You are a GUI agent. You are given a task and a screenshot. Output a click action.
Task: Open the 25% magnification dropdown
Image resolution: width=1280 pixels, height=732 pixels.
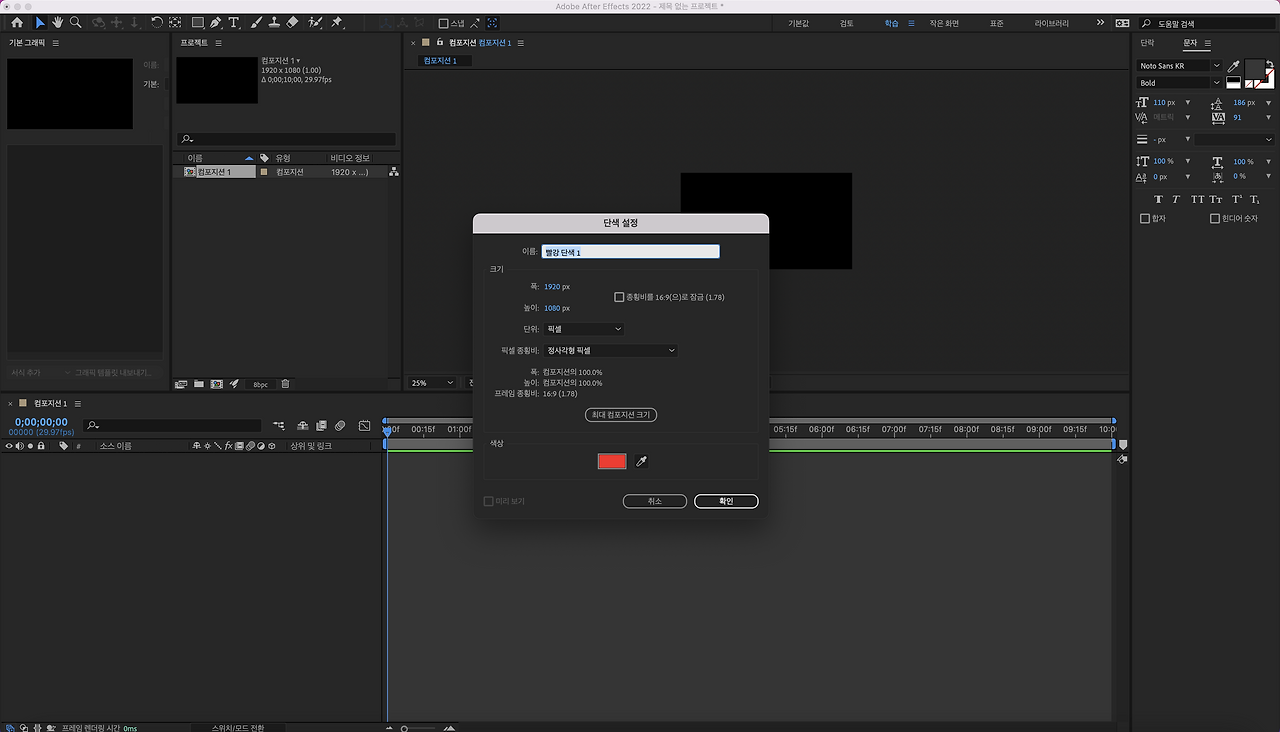click(x=432, y=383)
